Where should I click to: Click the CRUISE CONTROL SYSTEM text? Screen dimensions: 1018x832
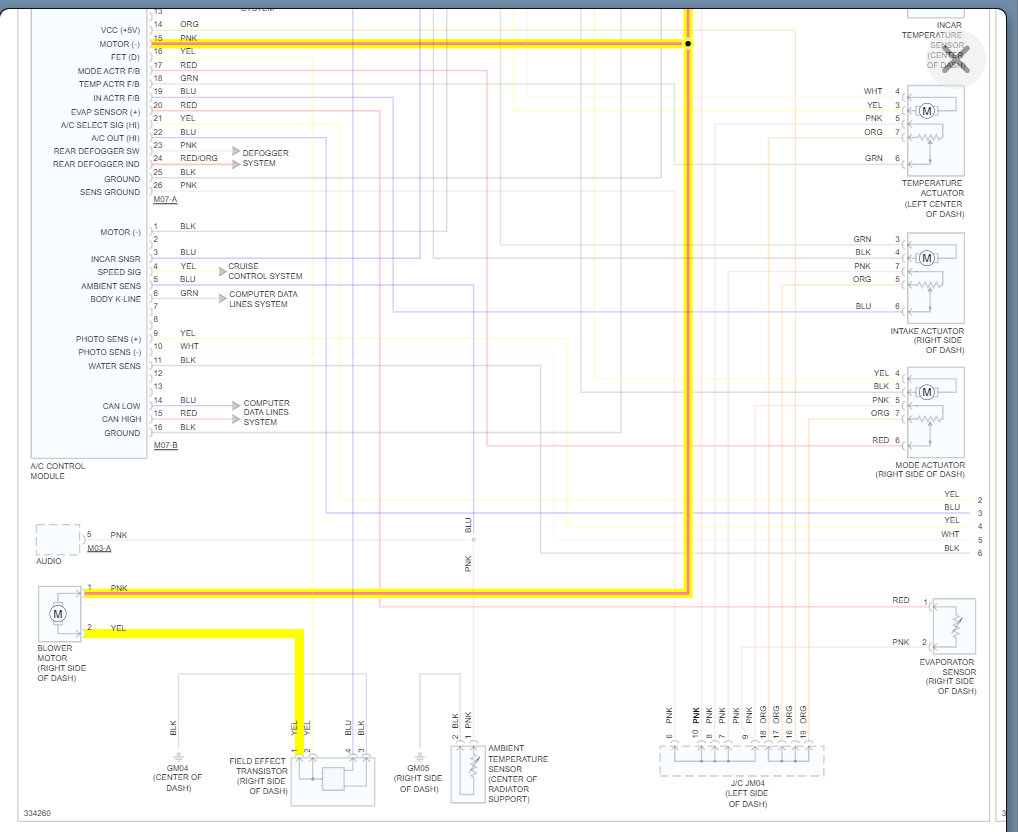coord(265,271)
